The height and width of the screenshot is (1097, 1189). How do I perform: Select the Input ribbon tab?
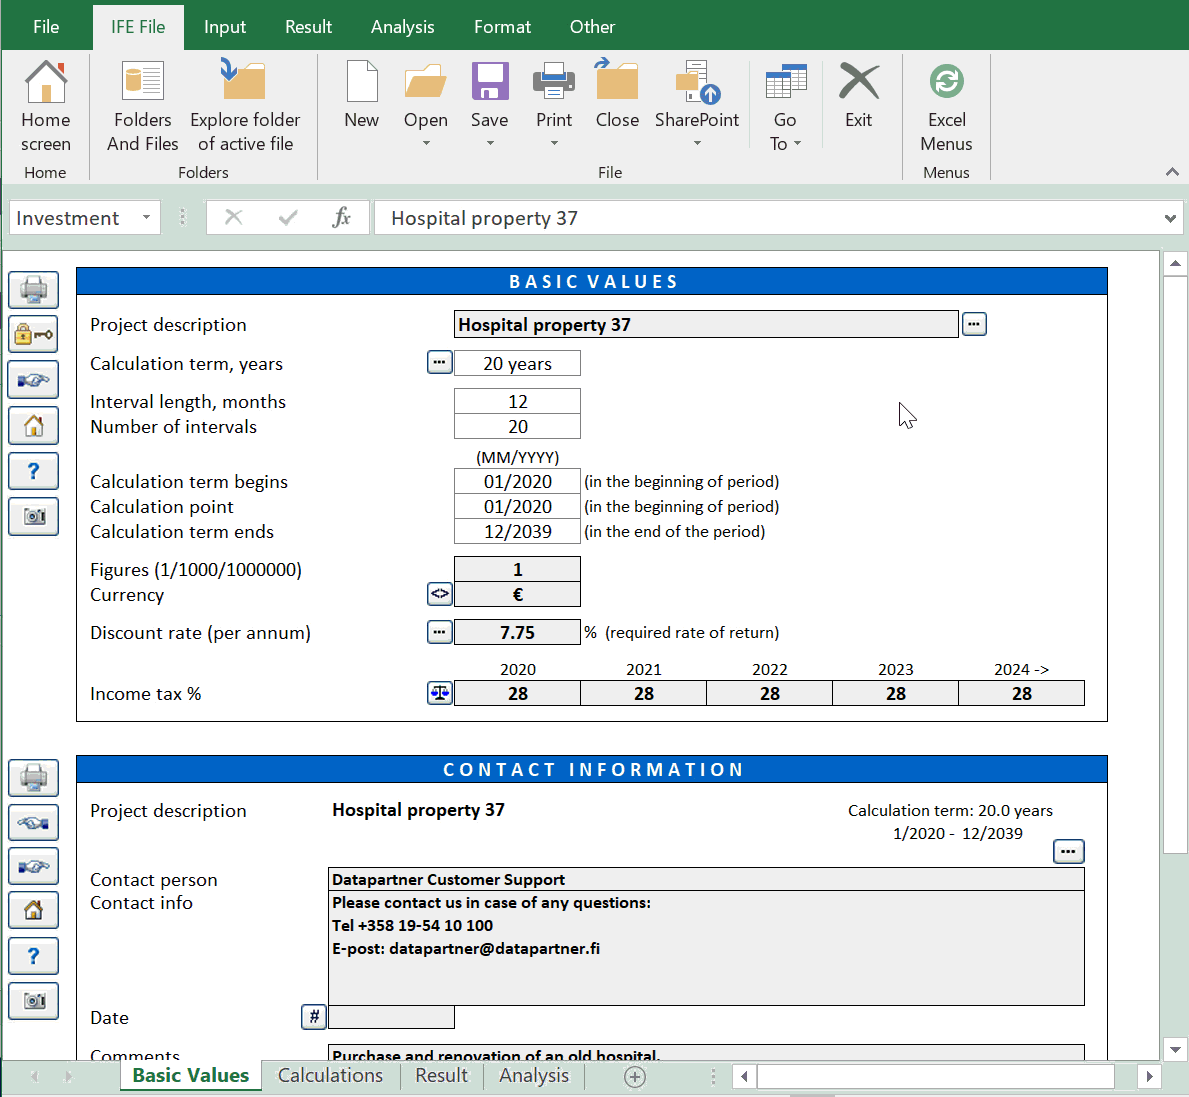pos(225,27)
